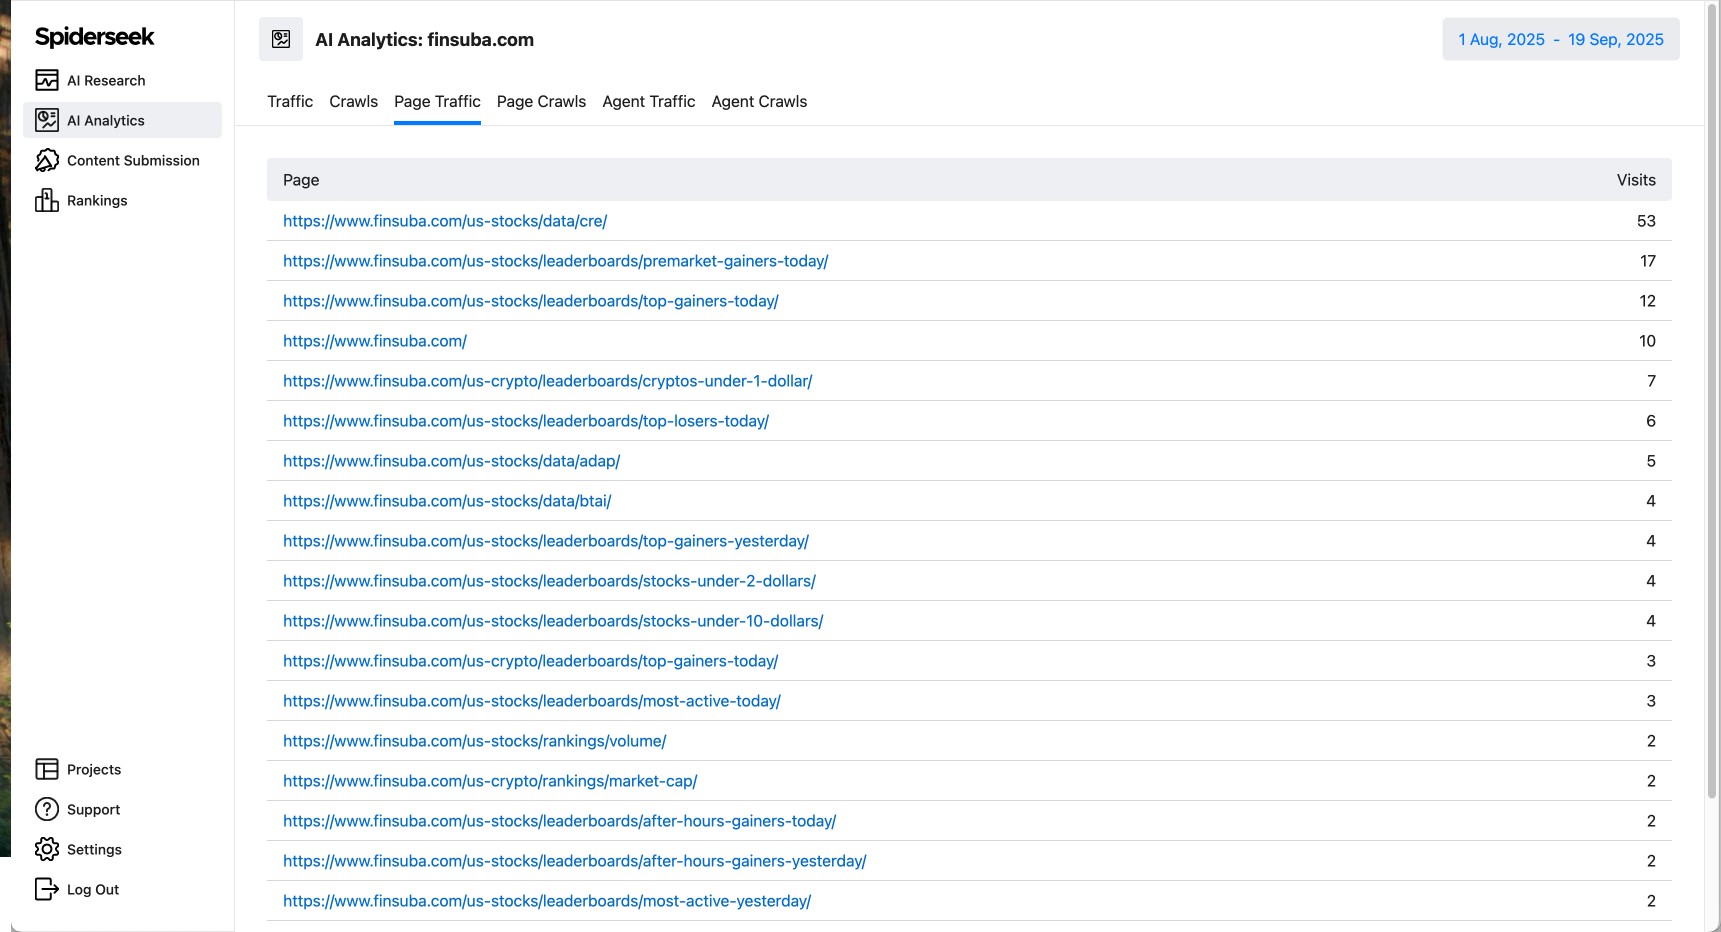
Task: Click the page vertical scrollbar
Action: [x=1712, y=400]
